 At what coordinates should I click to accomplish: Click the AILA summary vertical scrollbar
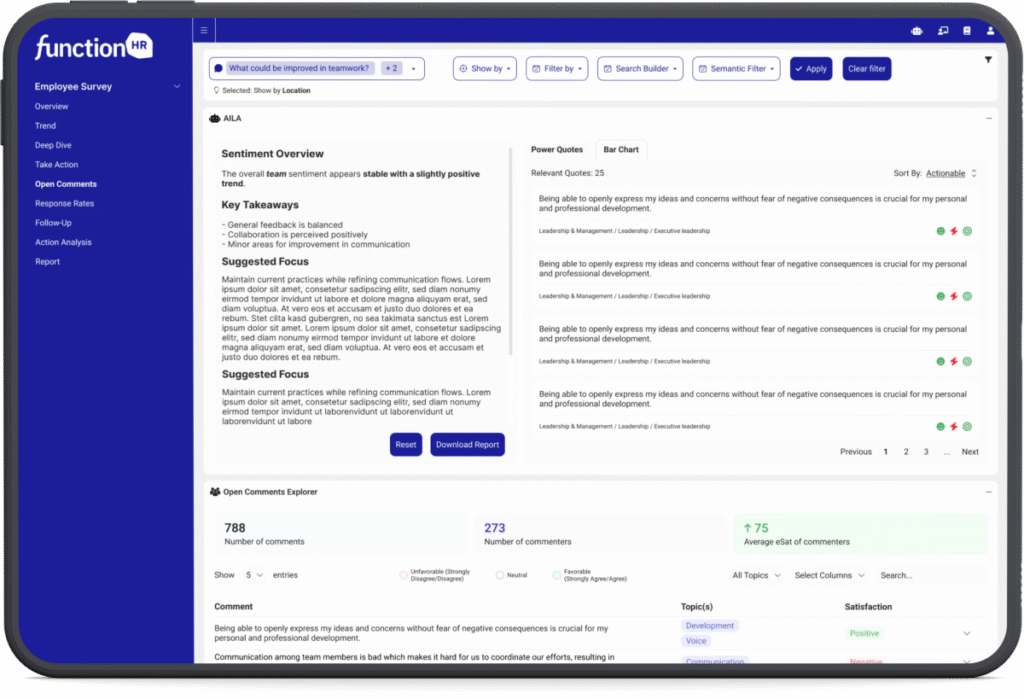point(511,252)
